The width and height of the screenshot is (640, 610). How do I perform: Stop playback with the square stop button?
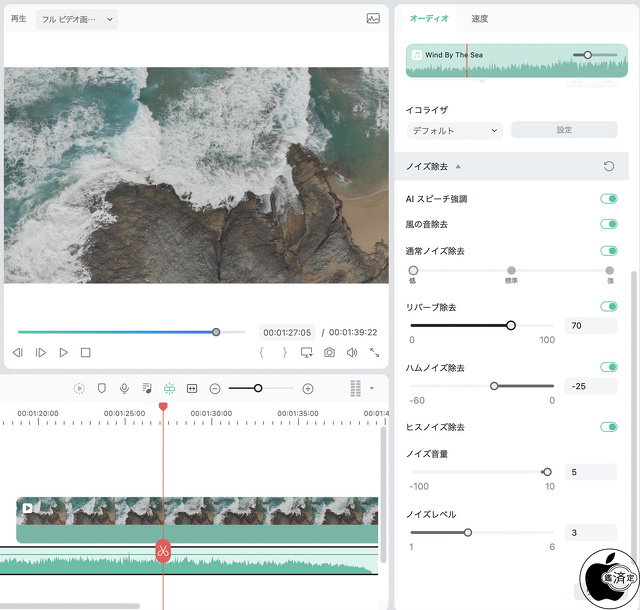[86, 353]
